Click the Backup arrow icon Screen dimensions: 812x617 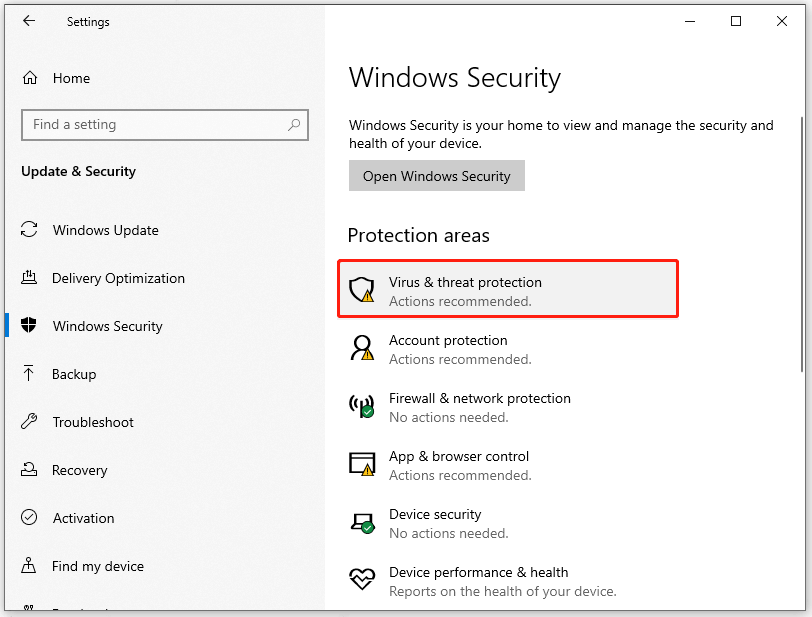pyautogui.click(x=30, y=374)
